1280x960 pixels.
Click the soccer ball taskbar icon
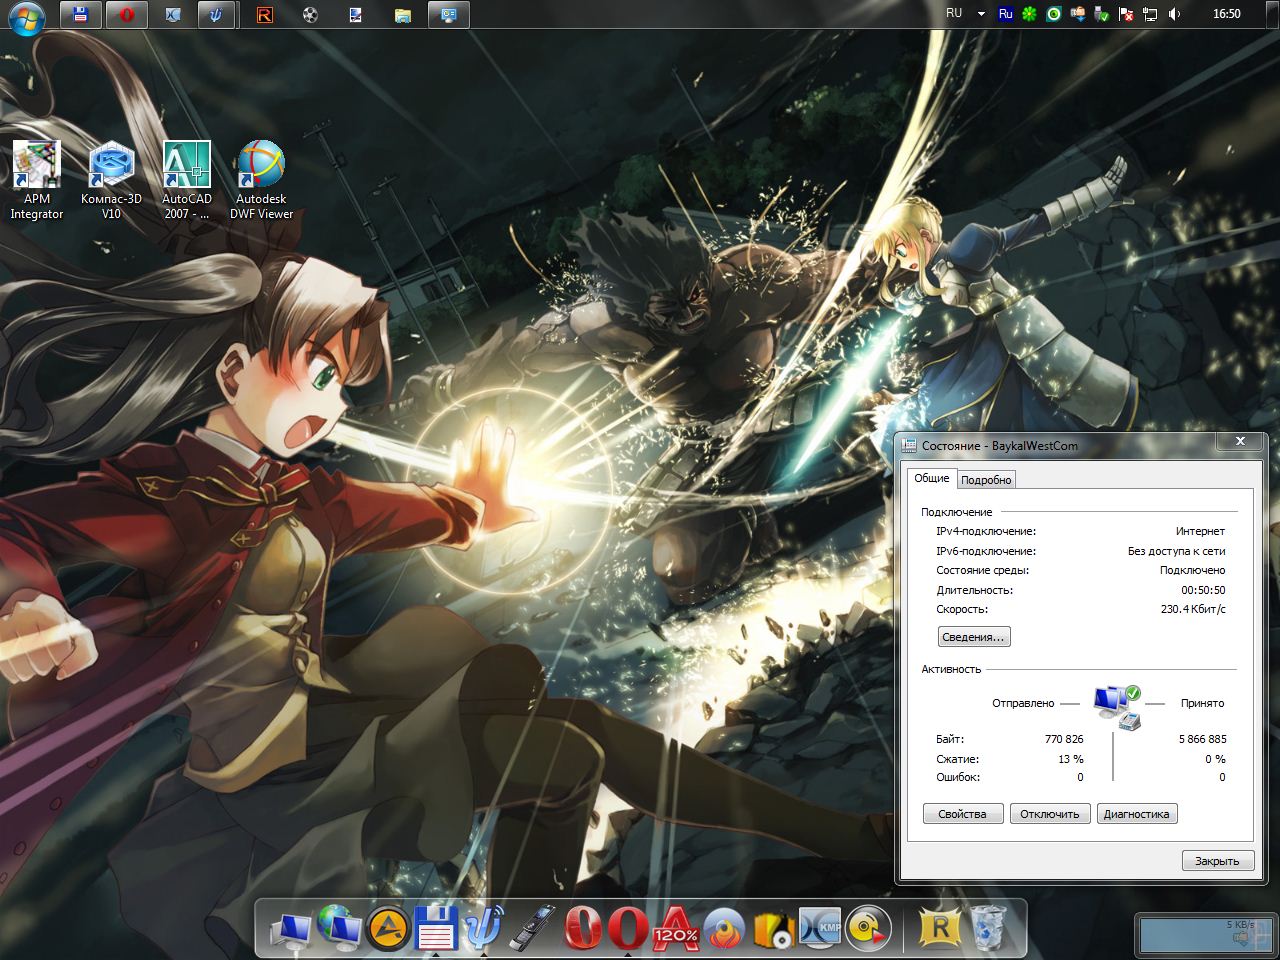(x=310, y=15)
